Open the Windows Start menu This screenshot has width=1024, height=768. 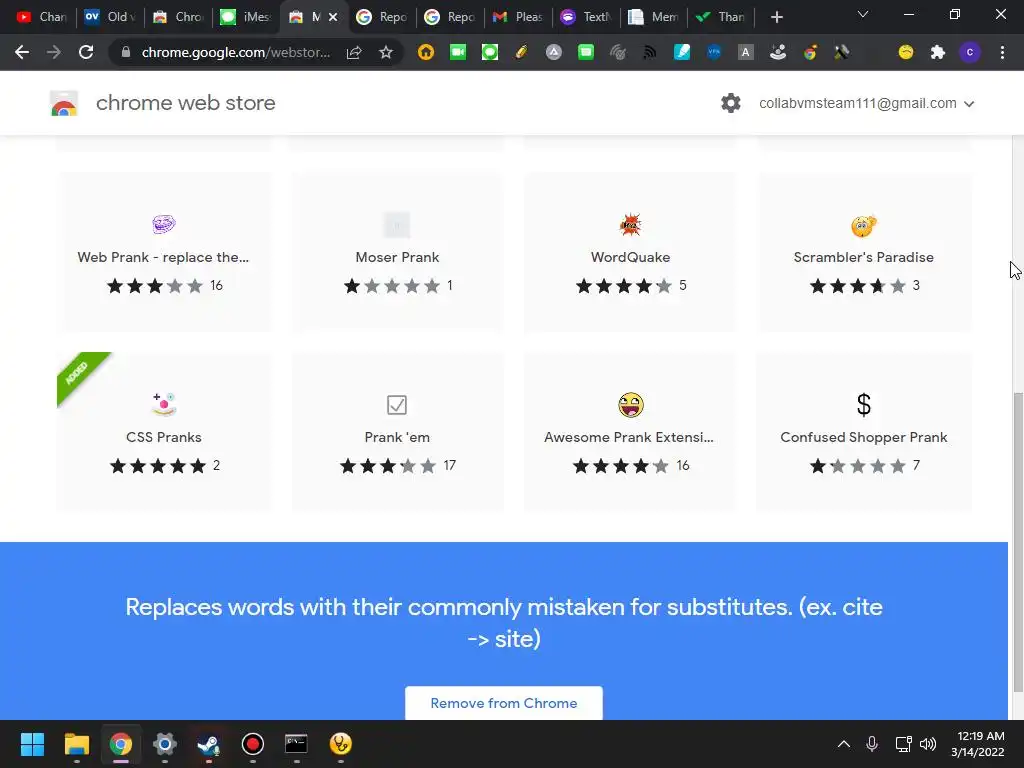coord(32,744)
